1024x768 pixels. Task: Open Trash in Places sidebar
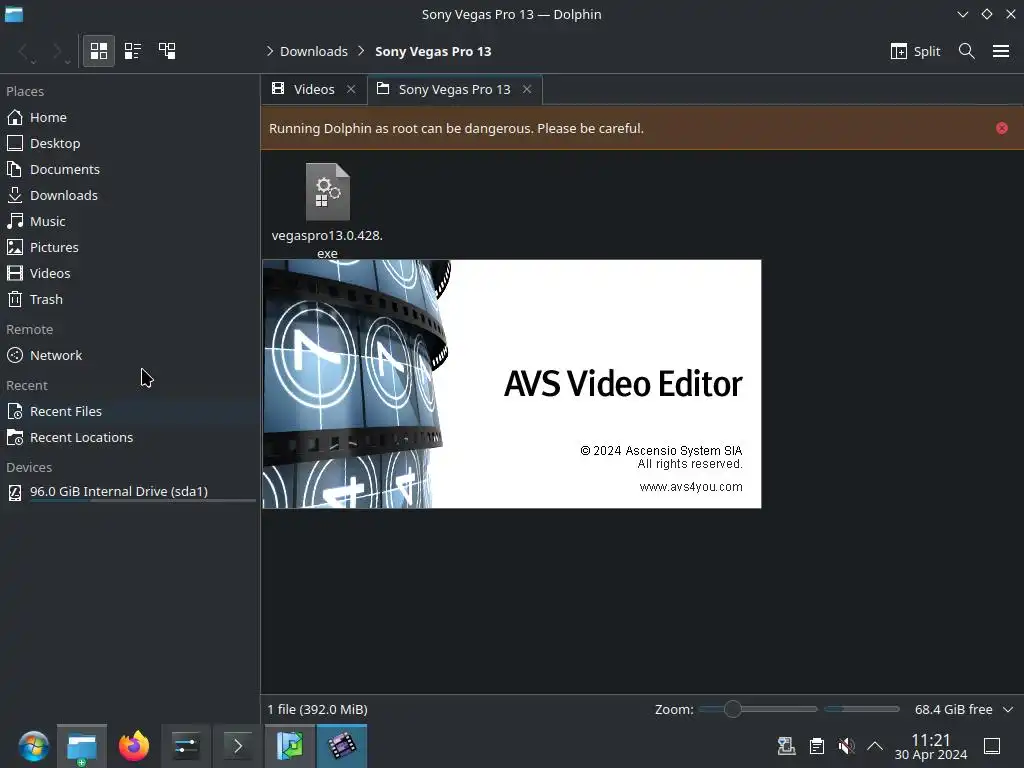click(x=130, y=299)
